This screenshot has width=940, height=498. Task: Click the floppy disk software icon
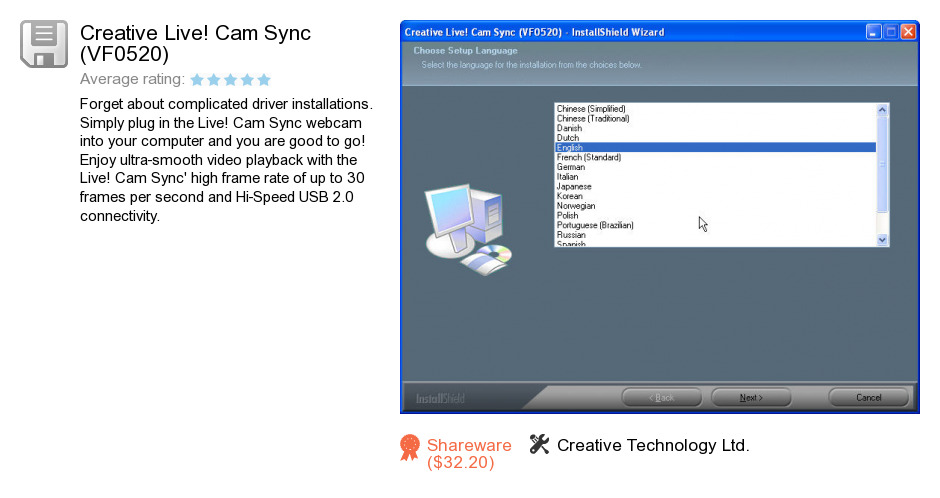44,44
